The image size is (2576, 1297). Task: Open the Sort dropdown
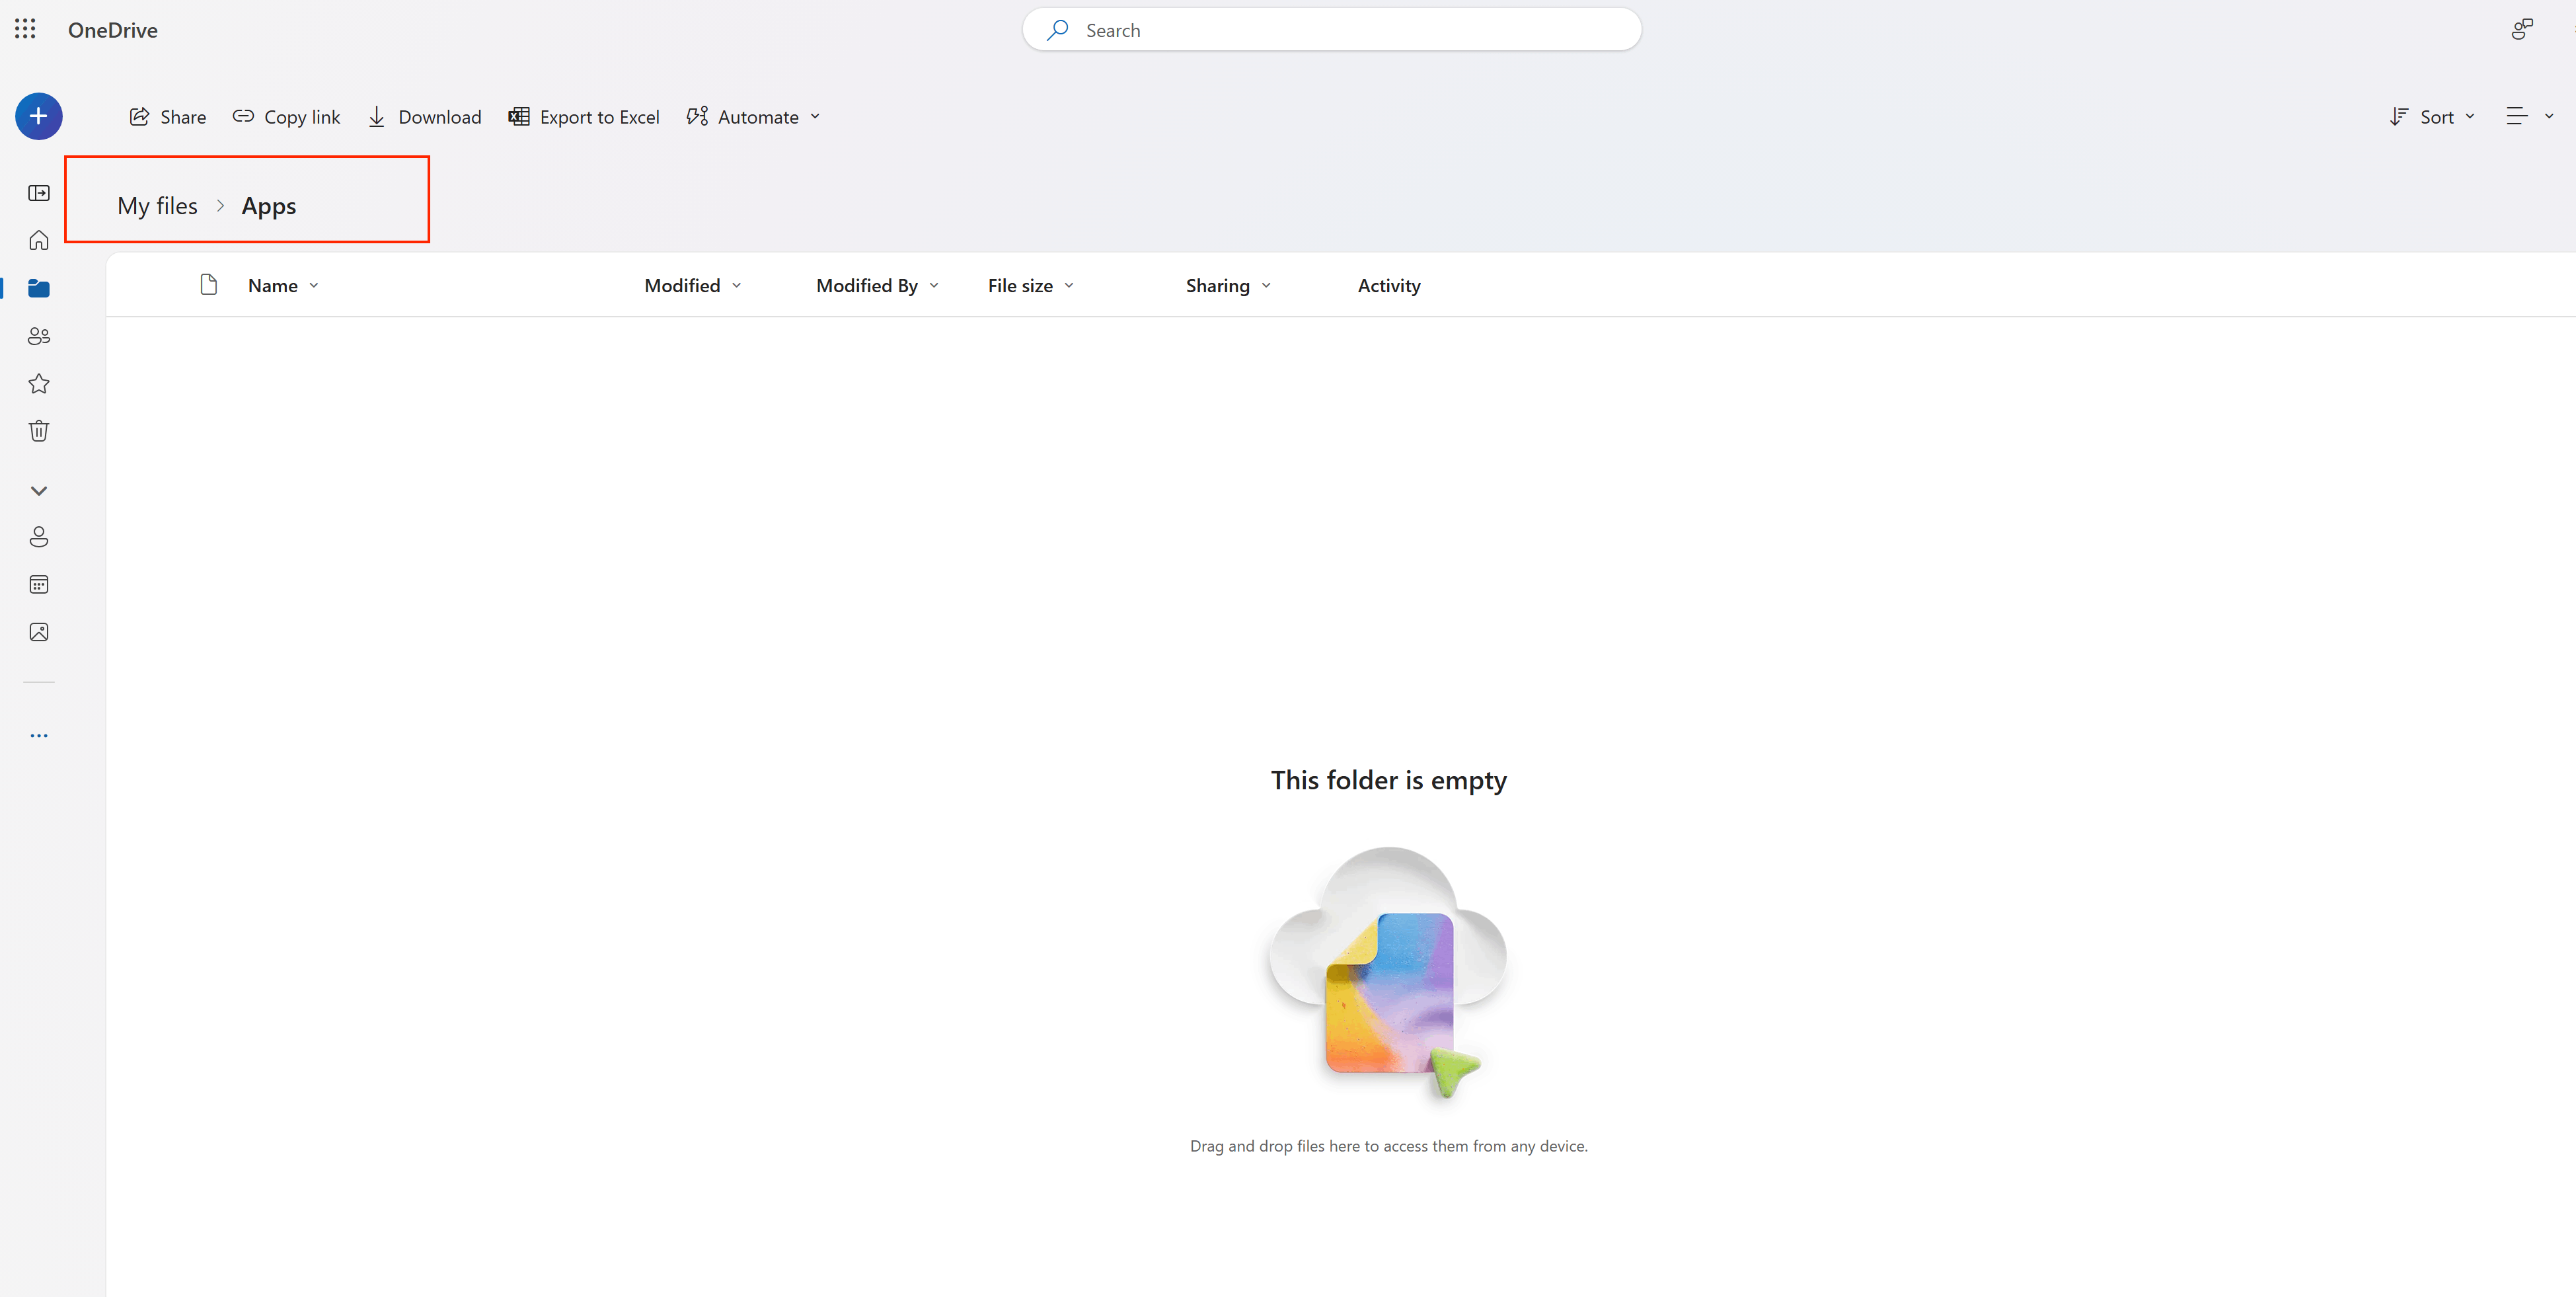2432,117
